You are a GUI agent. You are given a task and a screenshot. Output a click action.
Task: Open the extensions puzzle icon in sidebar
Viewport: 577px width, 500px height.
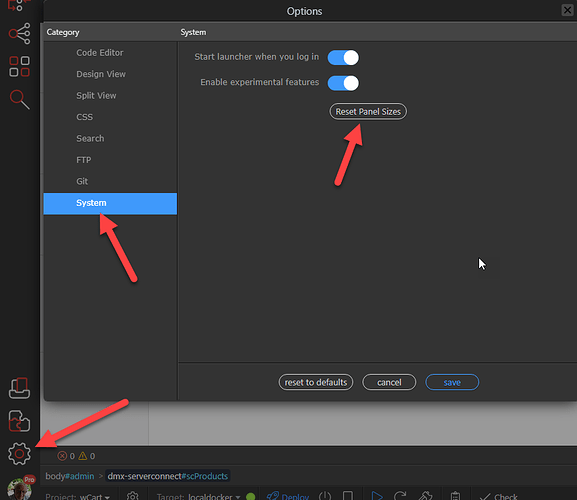click(x=19, y=421)
